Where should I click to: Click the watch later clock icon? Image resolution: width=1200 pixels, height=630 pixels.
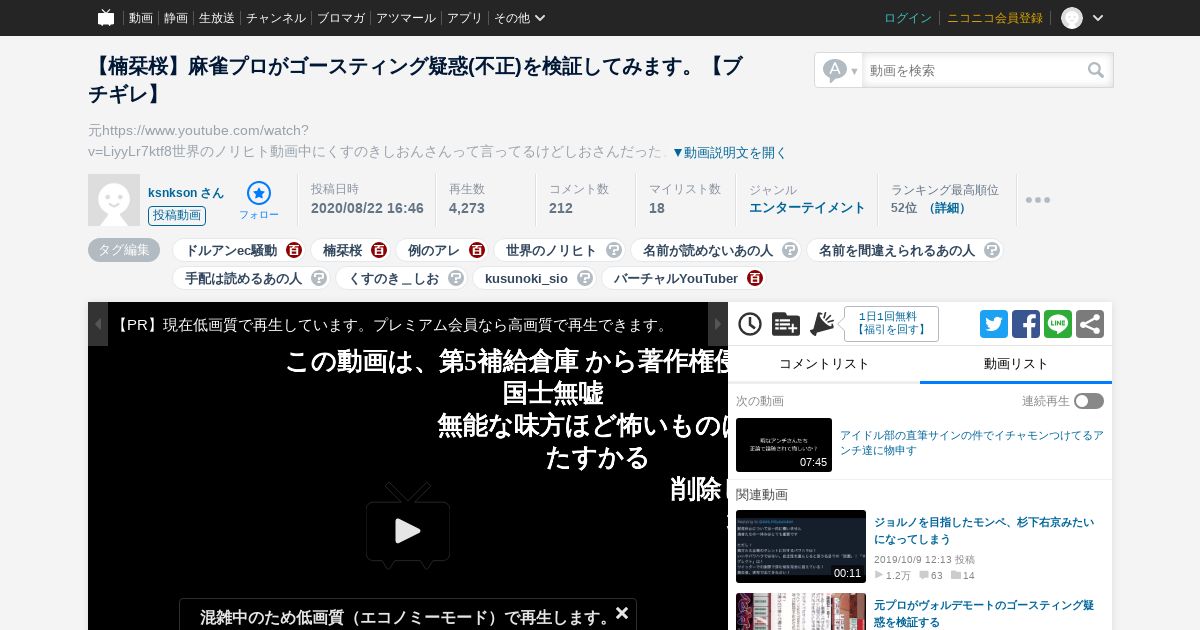750,324
